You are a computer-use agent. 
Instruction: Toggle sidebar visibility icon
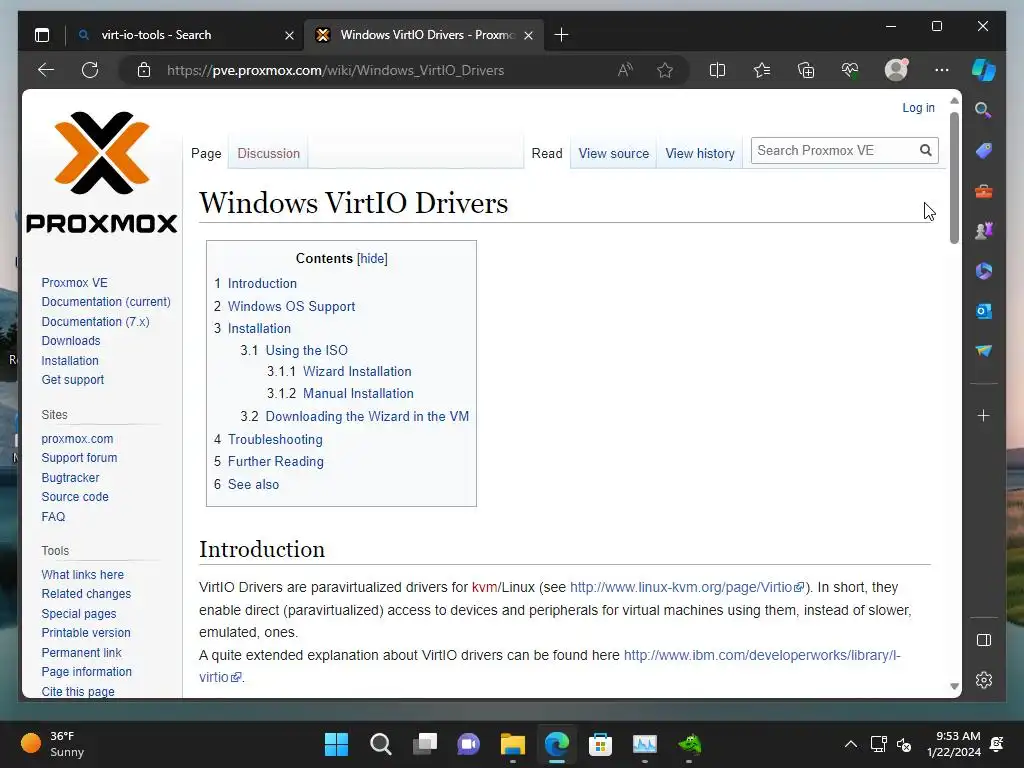984,640
